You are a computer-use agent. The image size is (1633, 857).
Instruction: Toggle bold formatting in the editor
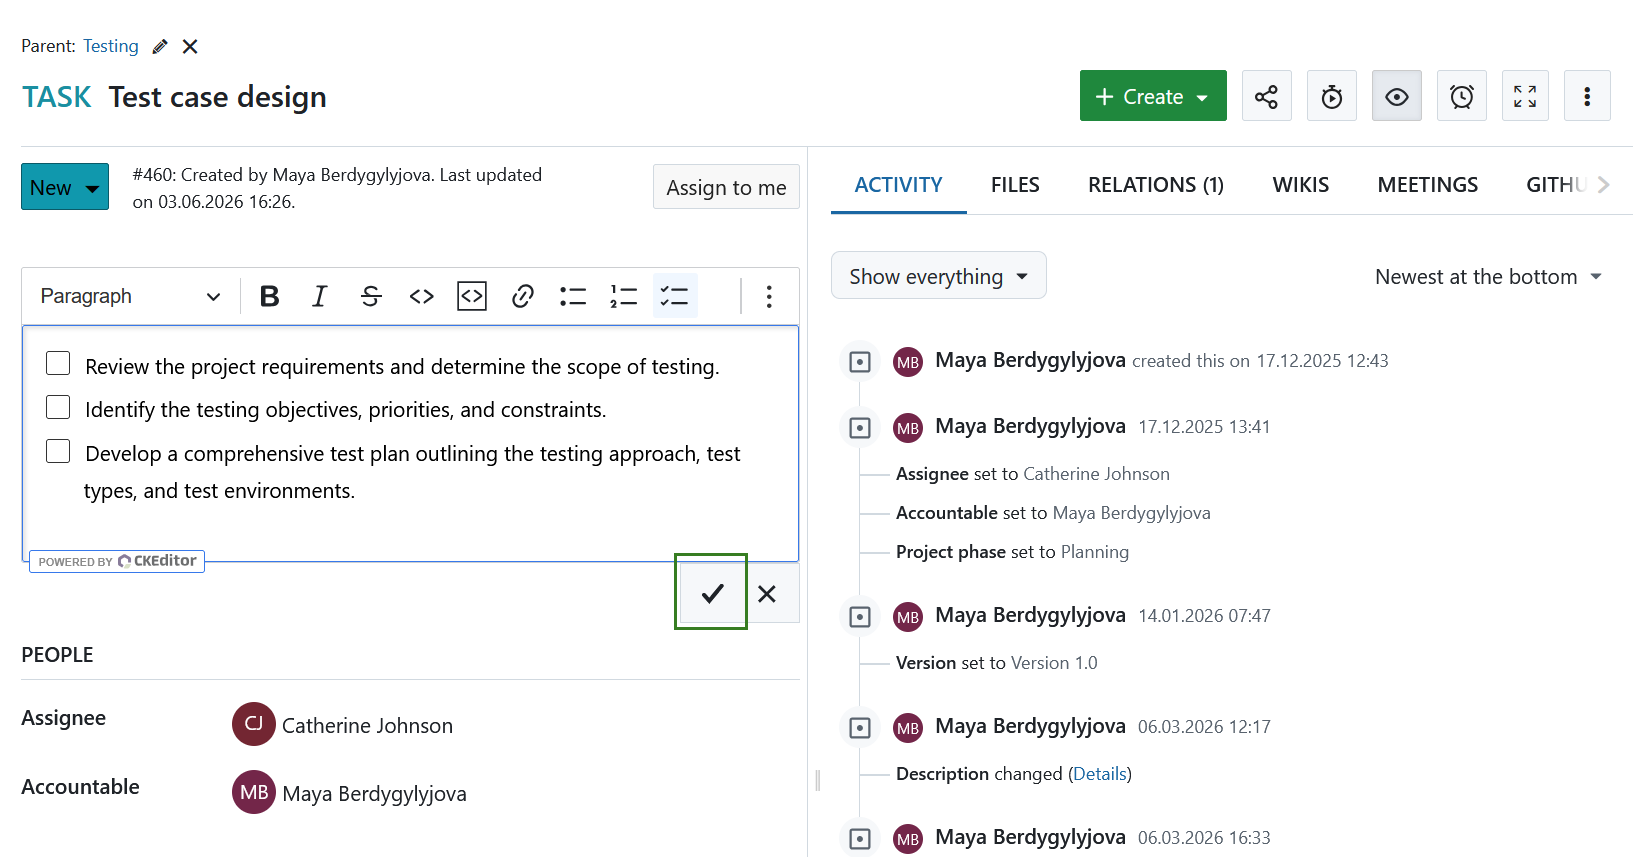click(x=269, y=296)
